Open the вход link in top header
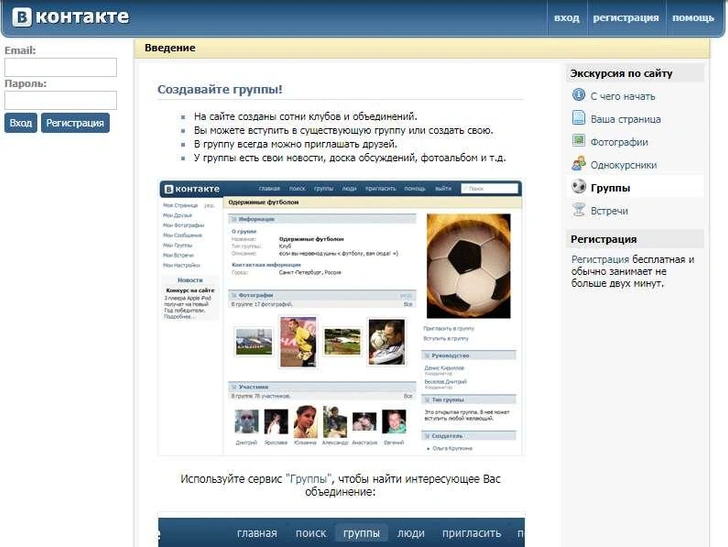The width and height of the screenshot is (728, 547). 566,18
